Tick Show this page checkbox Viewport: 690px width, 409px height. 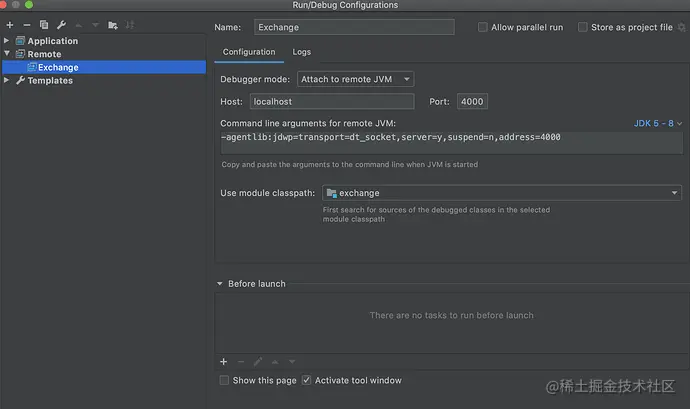(x=224, y=380)
